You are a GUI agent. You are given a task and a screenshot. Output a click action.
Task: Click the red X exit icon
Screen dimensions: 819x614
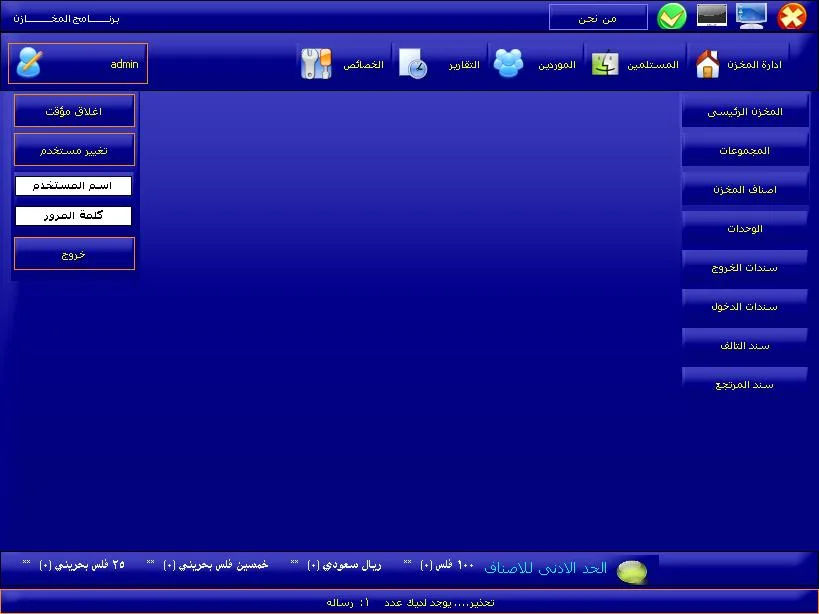(792, 17)
